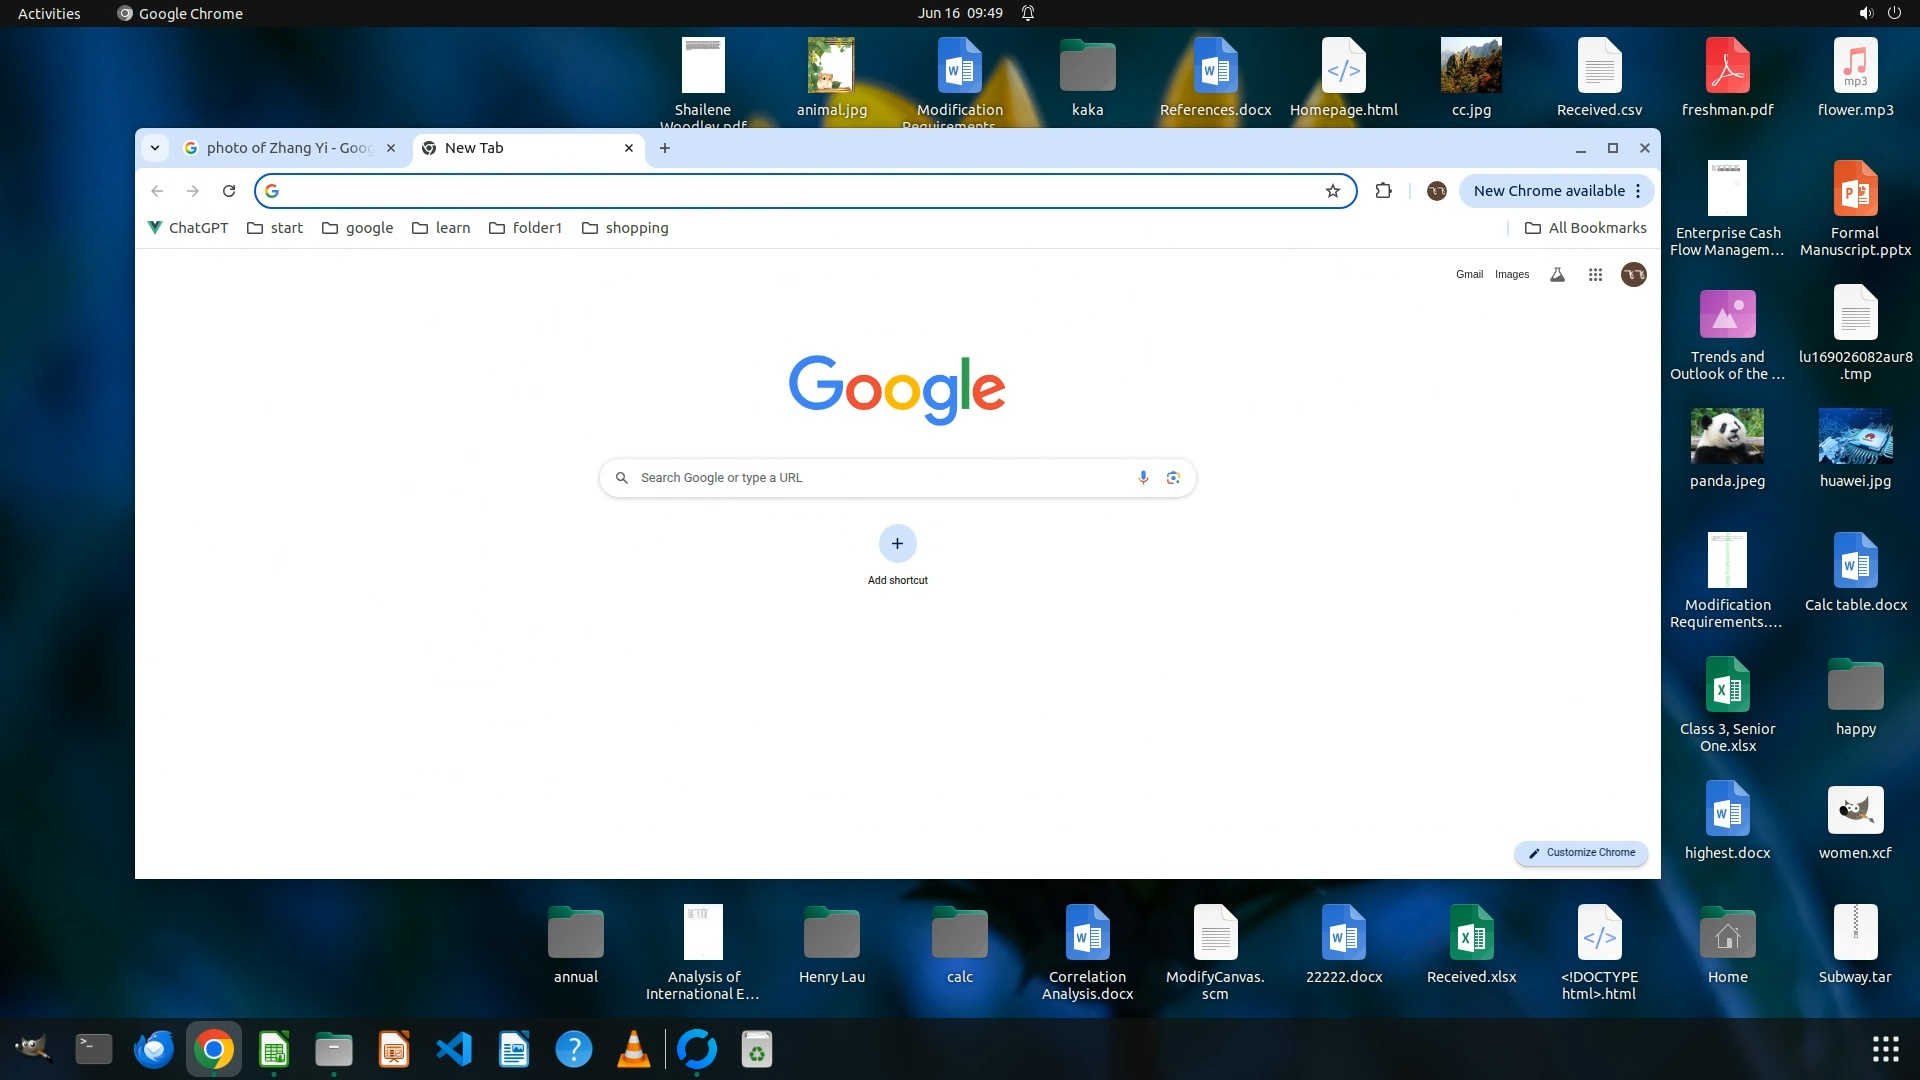Click the Search Labs flask icon
The height and width of the screenshot is (1080, 1920).
(x=1557, y=275)
